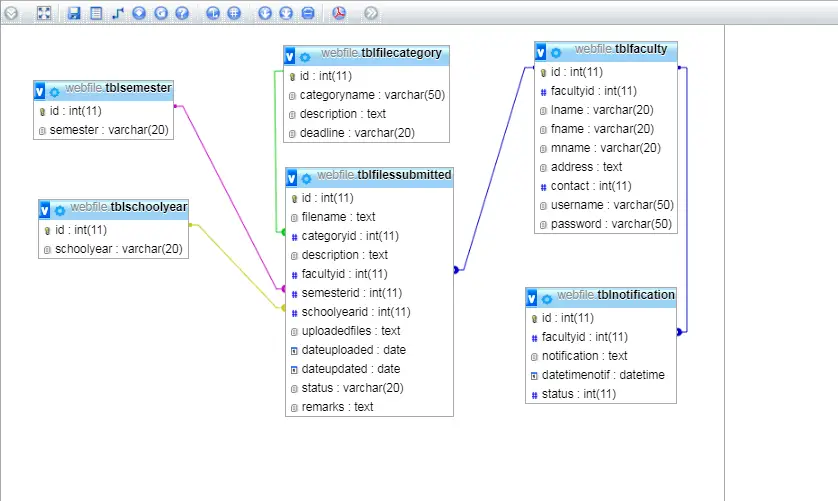Screen dimensions: 838x501
Task: Click 'fname : varchar(20)' column row
Action: point(606,129)
